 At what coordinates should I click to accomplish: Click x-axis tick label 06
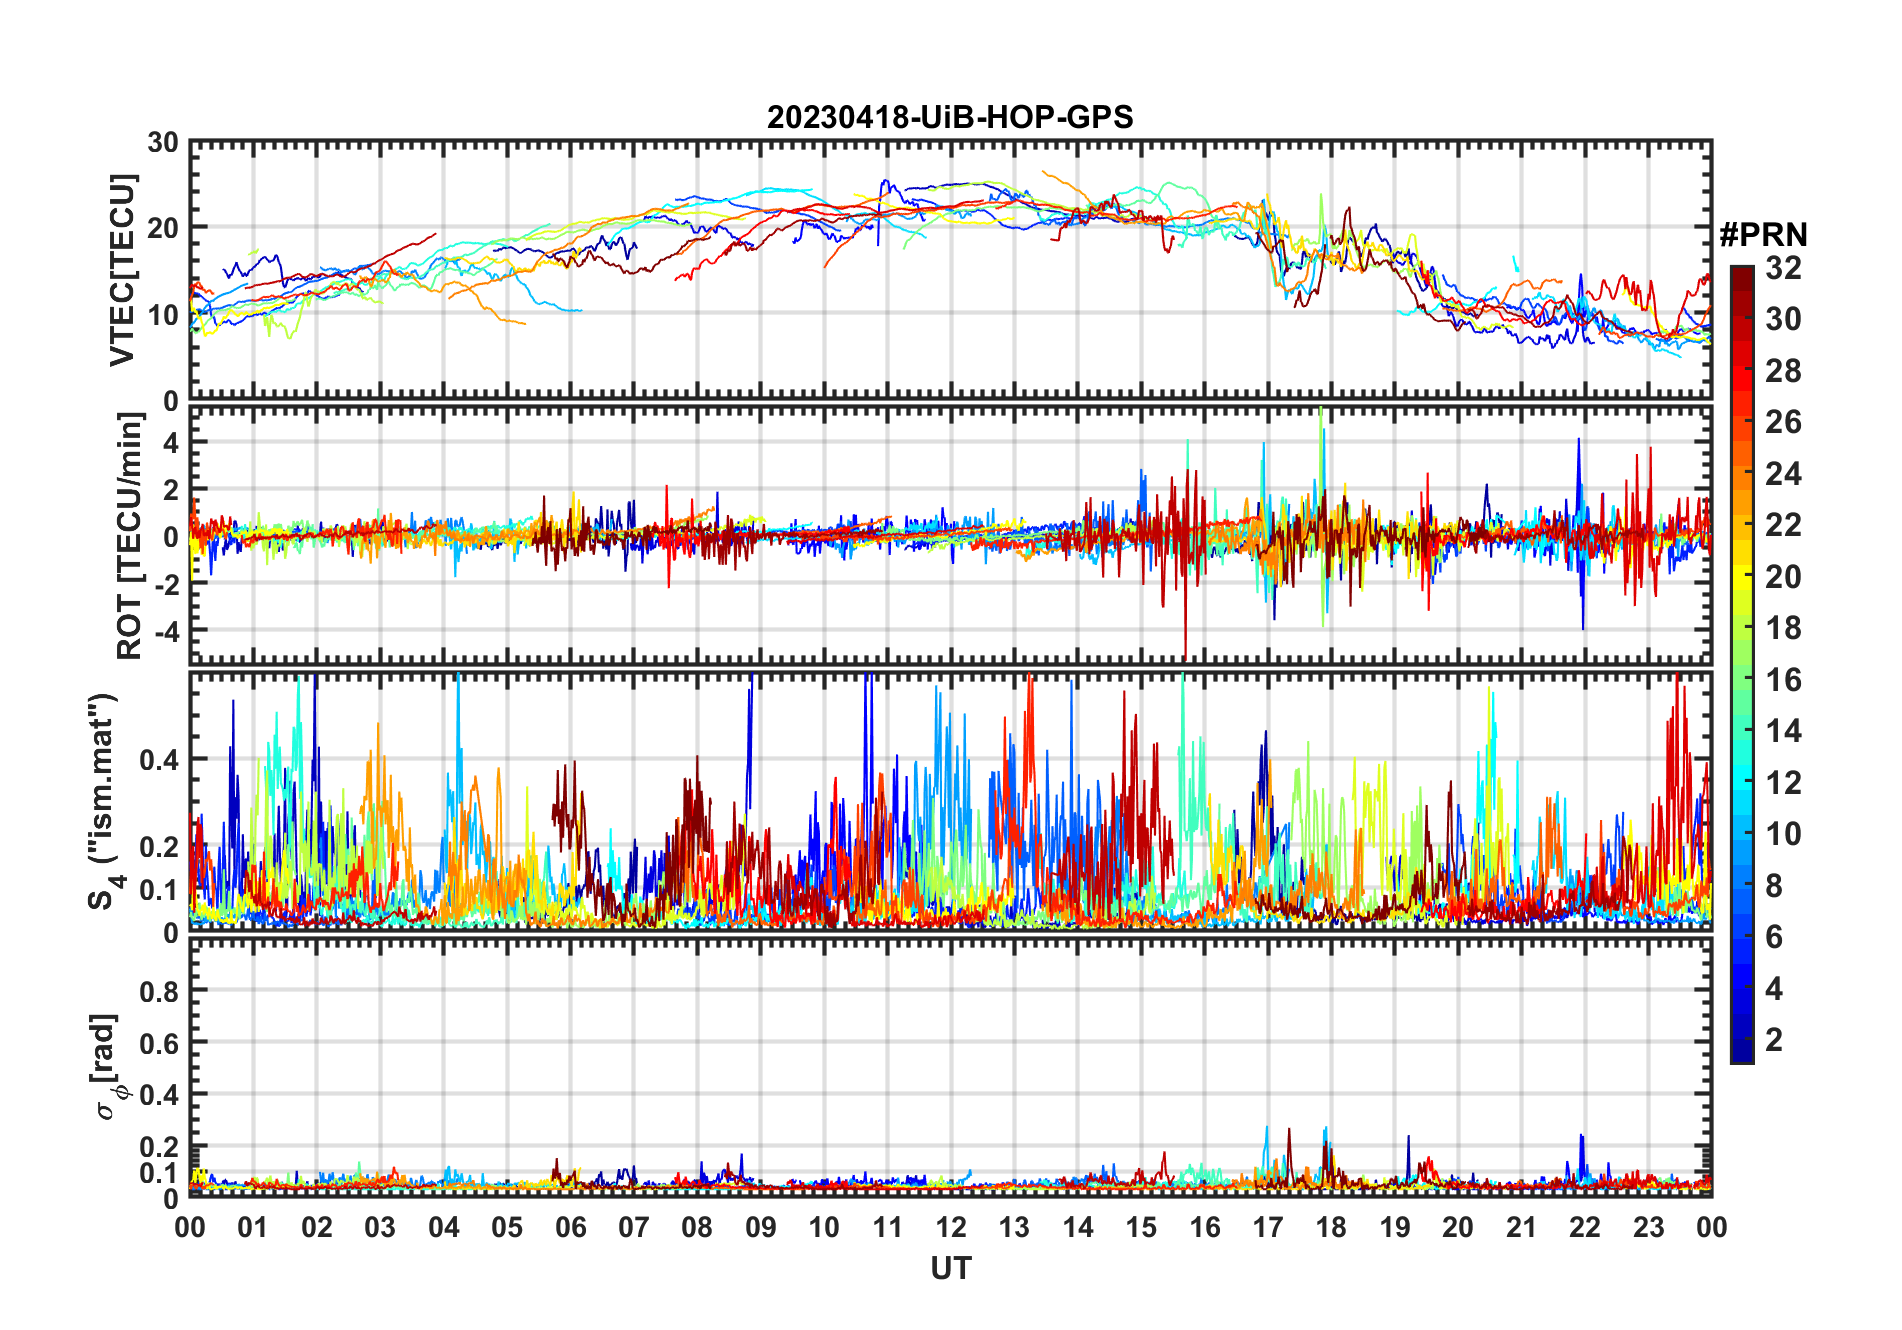coord(571,1227)
